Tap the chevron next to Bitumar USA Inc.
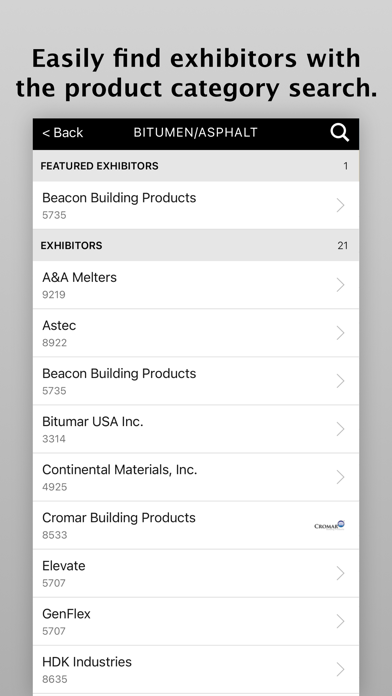This screenshot has height=696, width=392. pos(341,429)
